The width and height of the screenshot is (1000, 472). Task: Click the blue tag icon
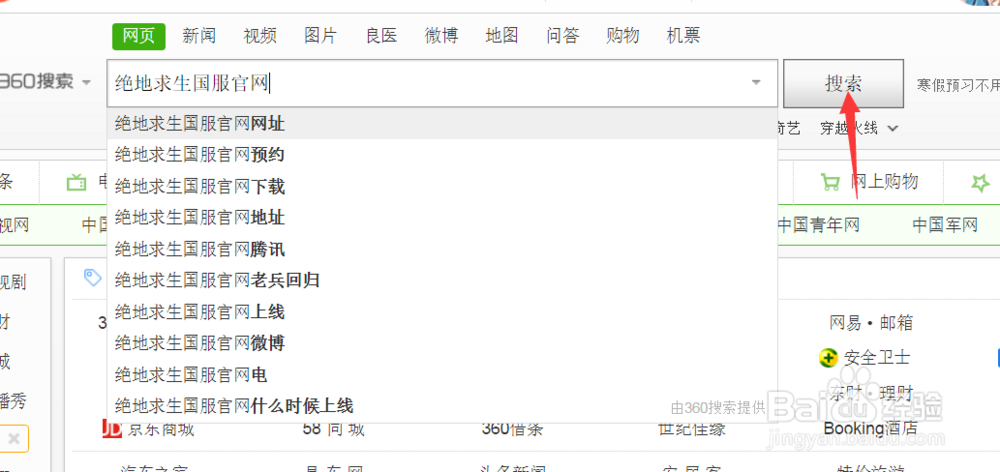[x=93, y=277]
